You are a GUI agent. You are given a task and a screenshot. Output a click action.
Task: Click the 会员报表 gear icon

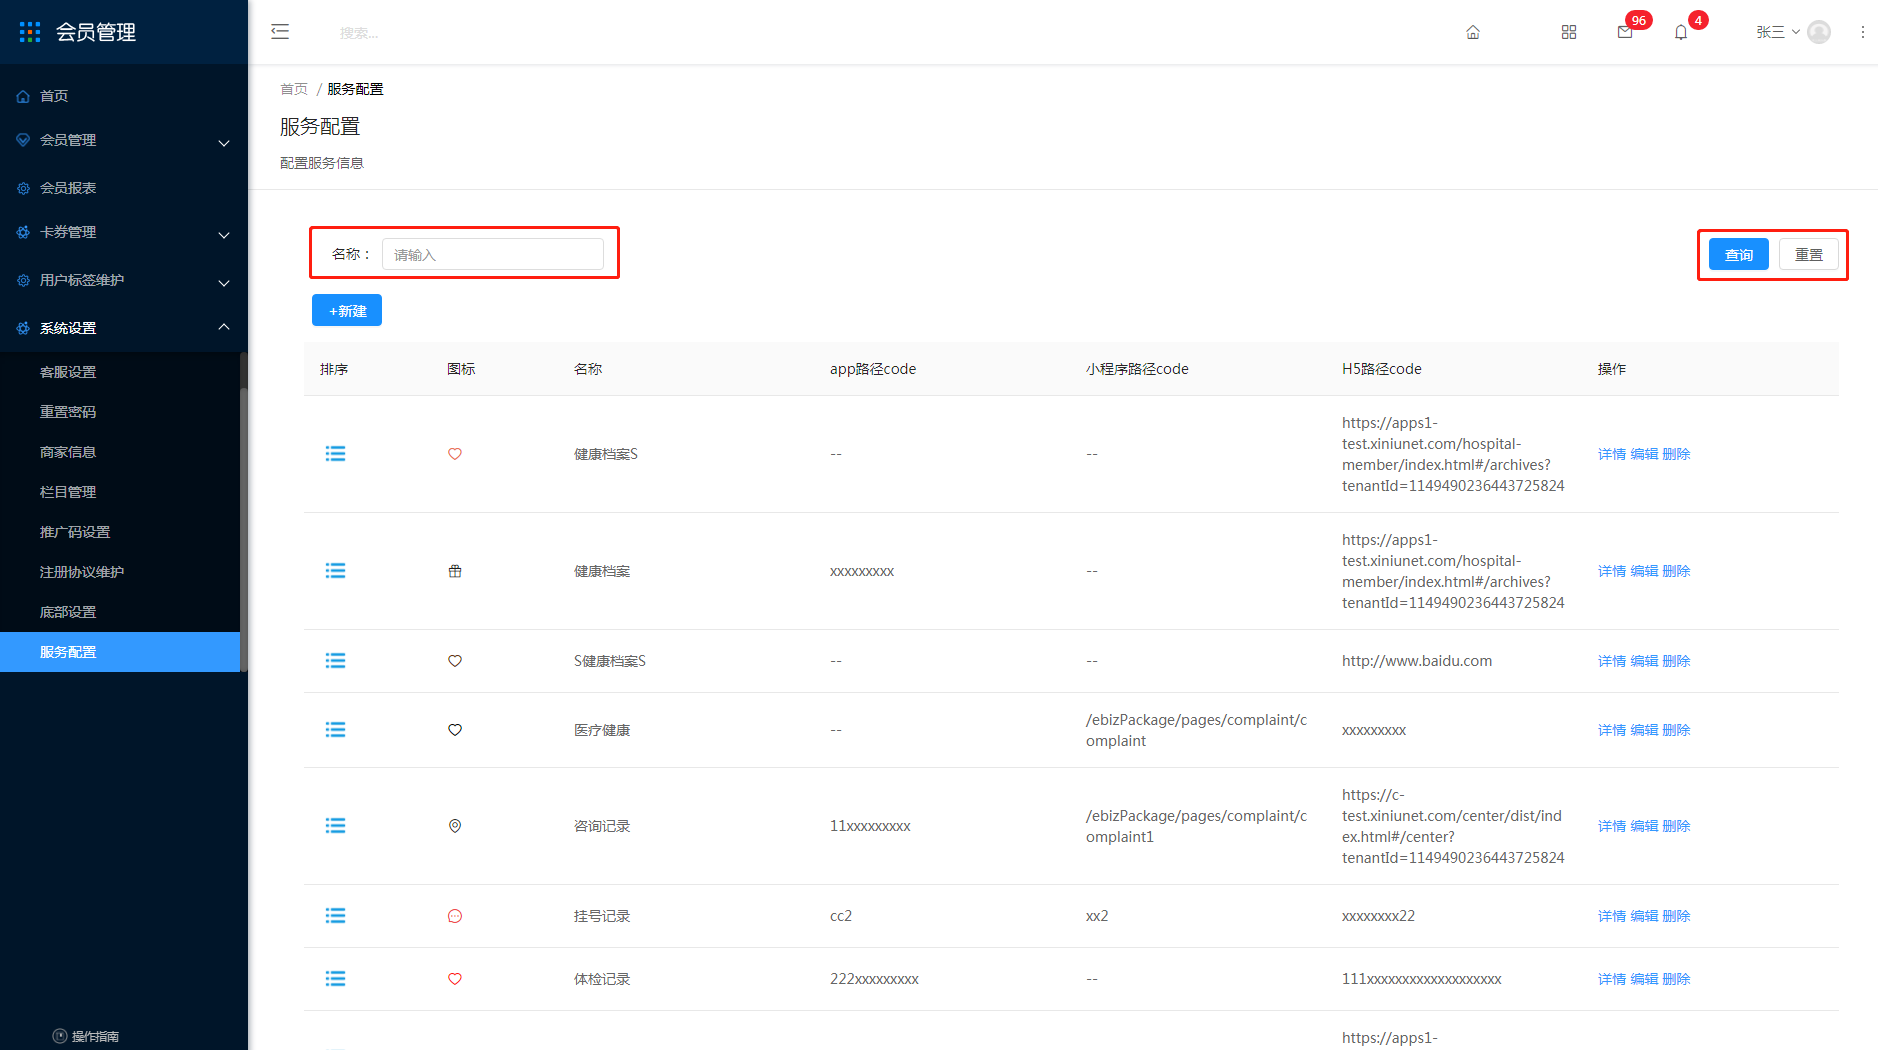(23, 188)
